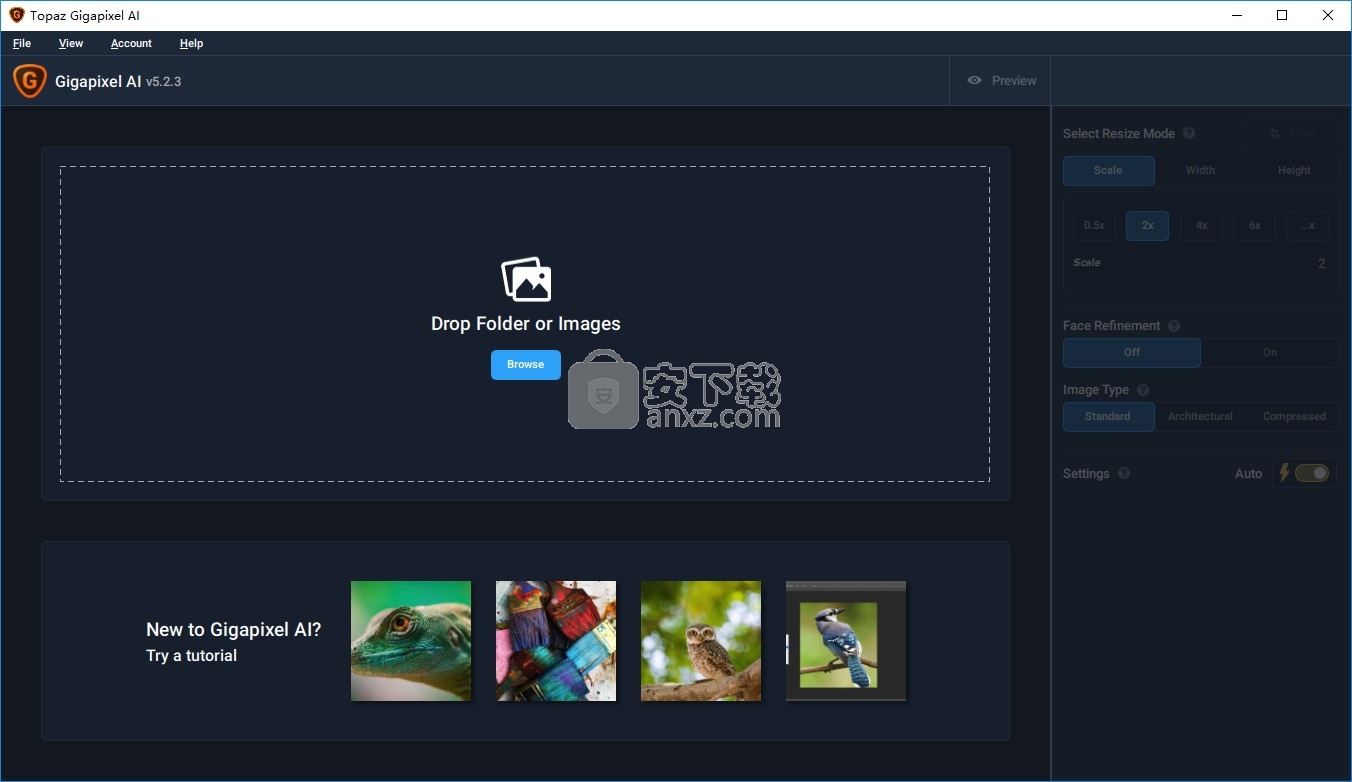Choose the 2x scale preset
The image size is (1352, 782).
(1147, 225)
